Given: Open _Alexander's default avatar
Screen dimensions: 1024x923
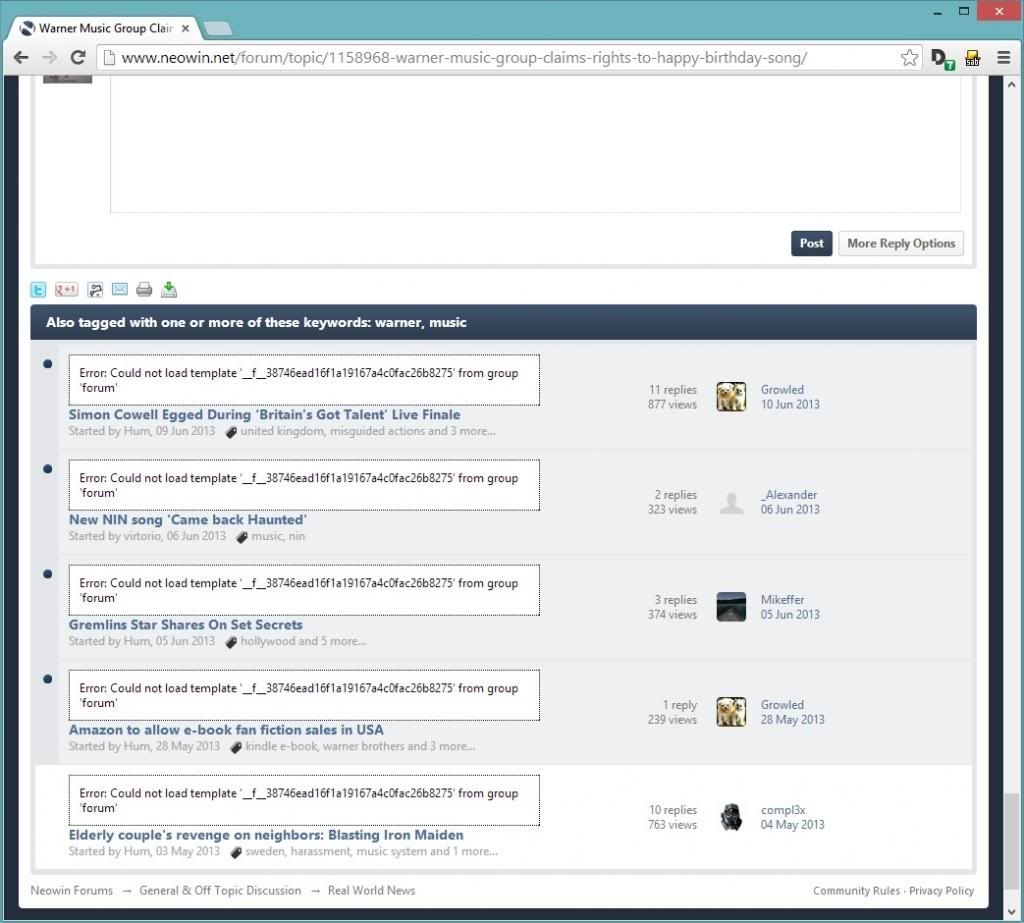Looking at the screenshot, I should coord(731,502).
